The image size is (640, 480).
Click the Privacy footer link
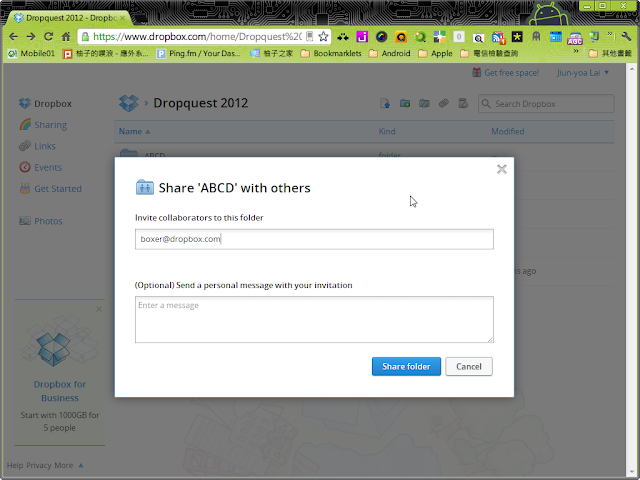point(39,465)
